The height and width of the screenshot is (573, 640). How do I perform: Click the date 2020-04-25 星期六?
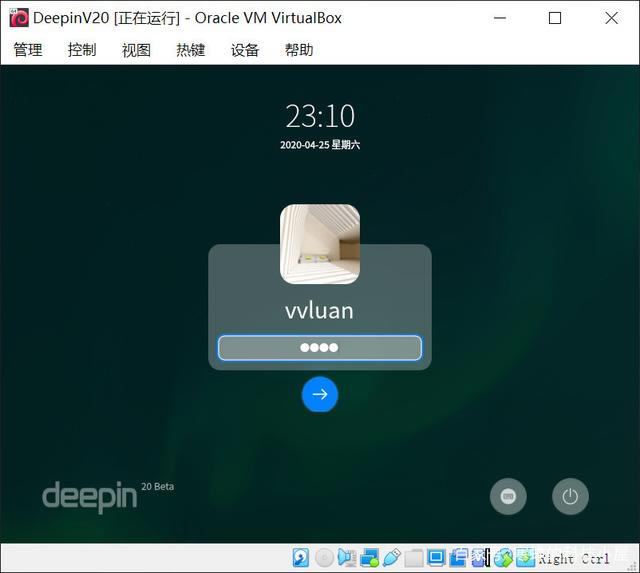tap(320, 144)
